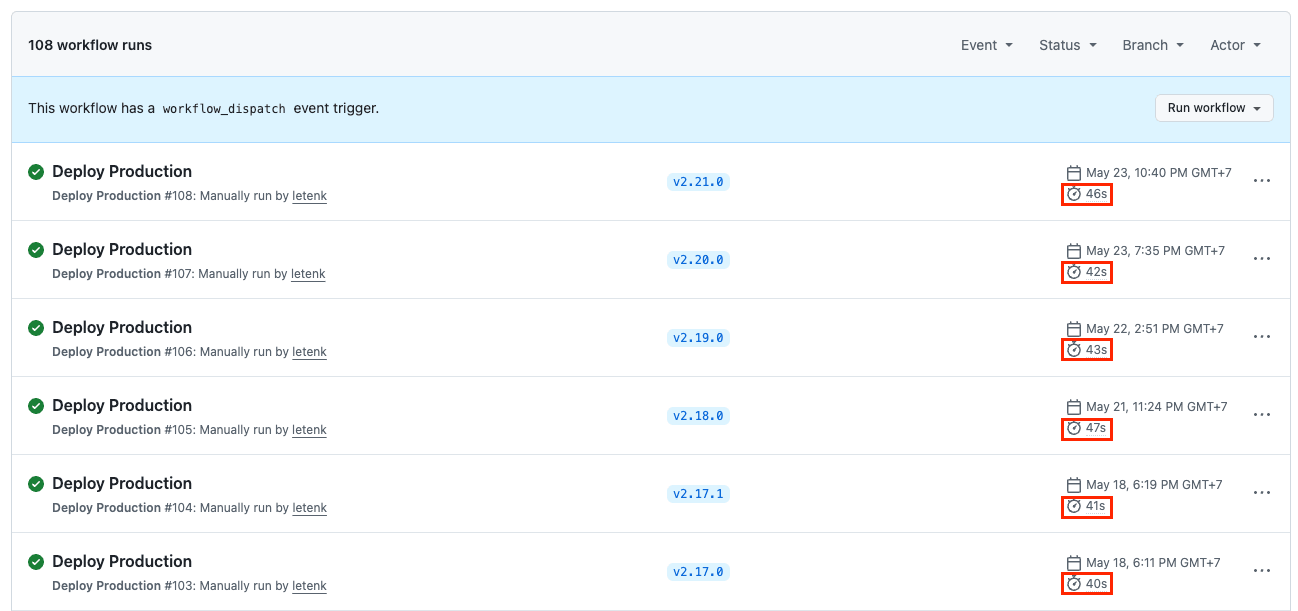Image resolution: width=1298 pixels, height=611 pixels.
Task: Click the green success check for run #106
Action: pos(36,328)
